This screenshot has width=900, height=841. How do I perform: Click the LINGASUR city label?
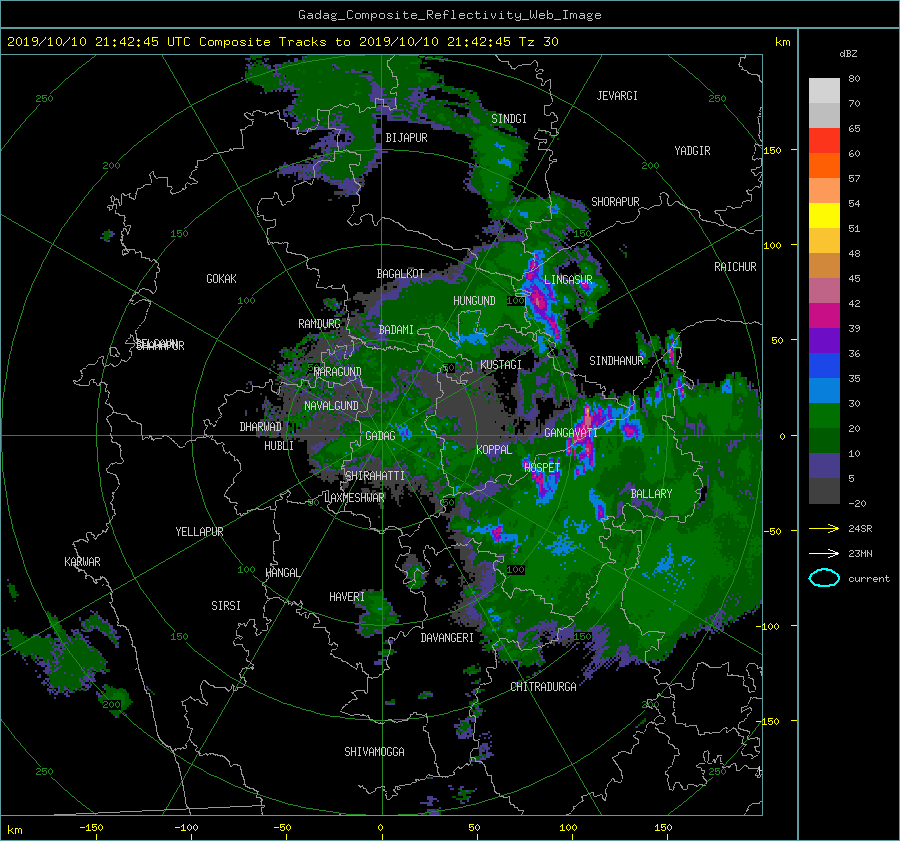(568, 280)
